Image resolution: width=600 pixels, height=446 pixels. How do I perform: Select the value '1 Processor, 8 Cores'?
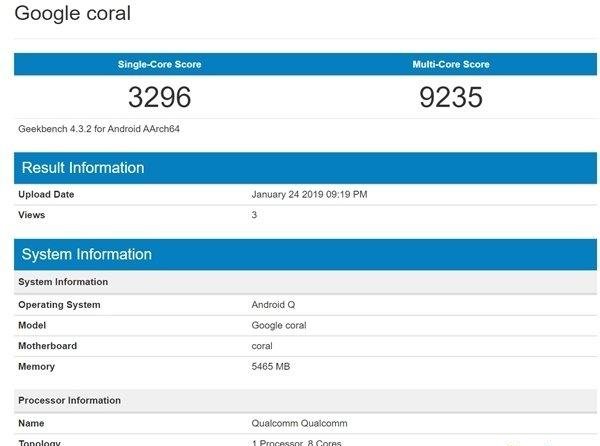pyautogui.click(x=297, y=443)
